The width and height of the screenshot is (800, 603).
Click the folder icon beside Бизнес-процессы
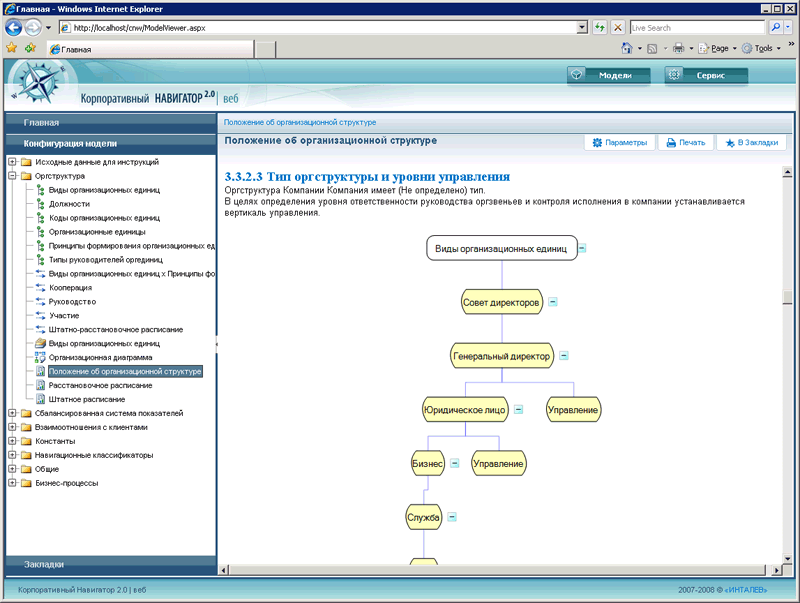(26, 483)
